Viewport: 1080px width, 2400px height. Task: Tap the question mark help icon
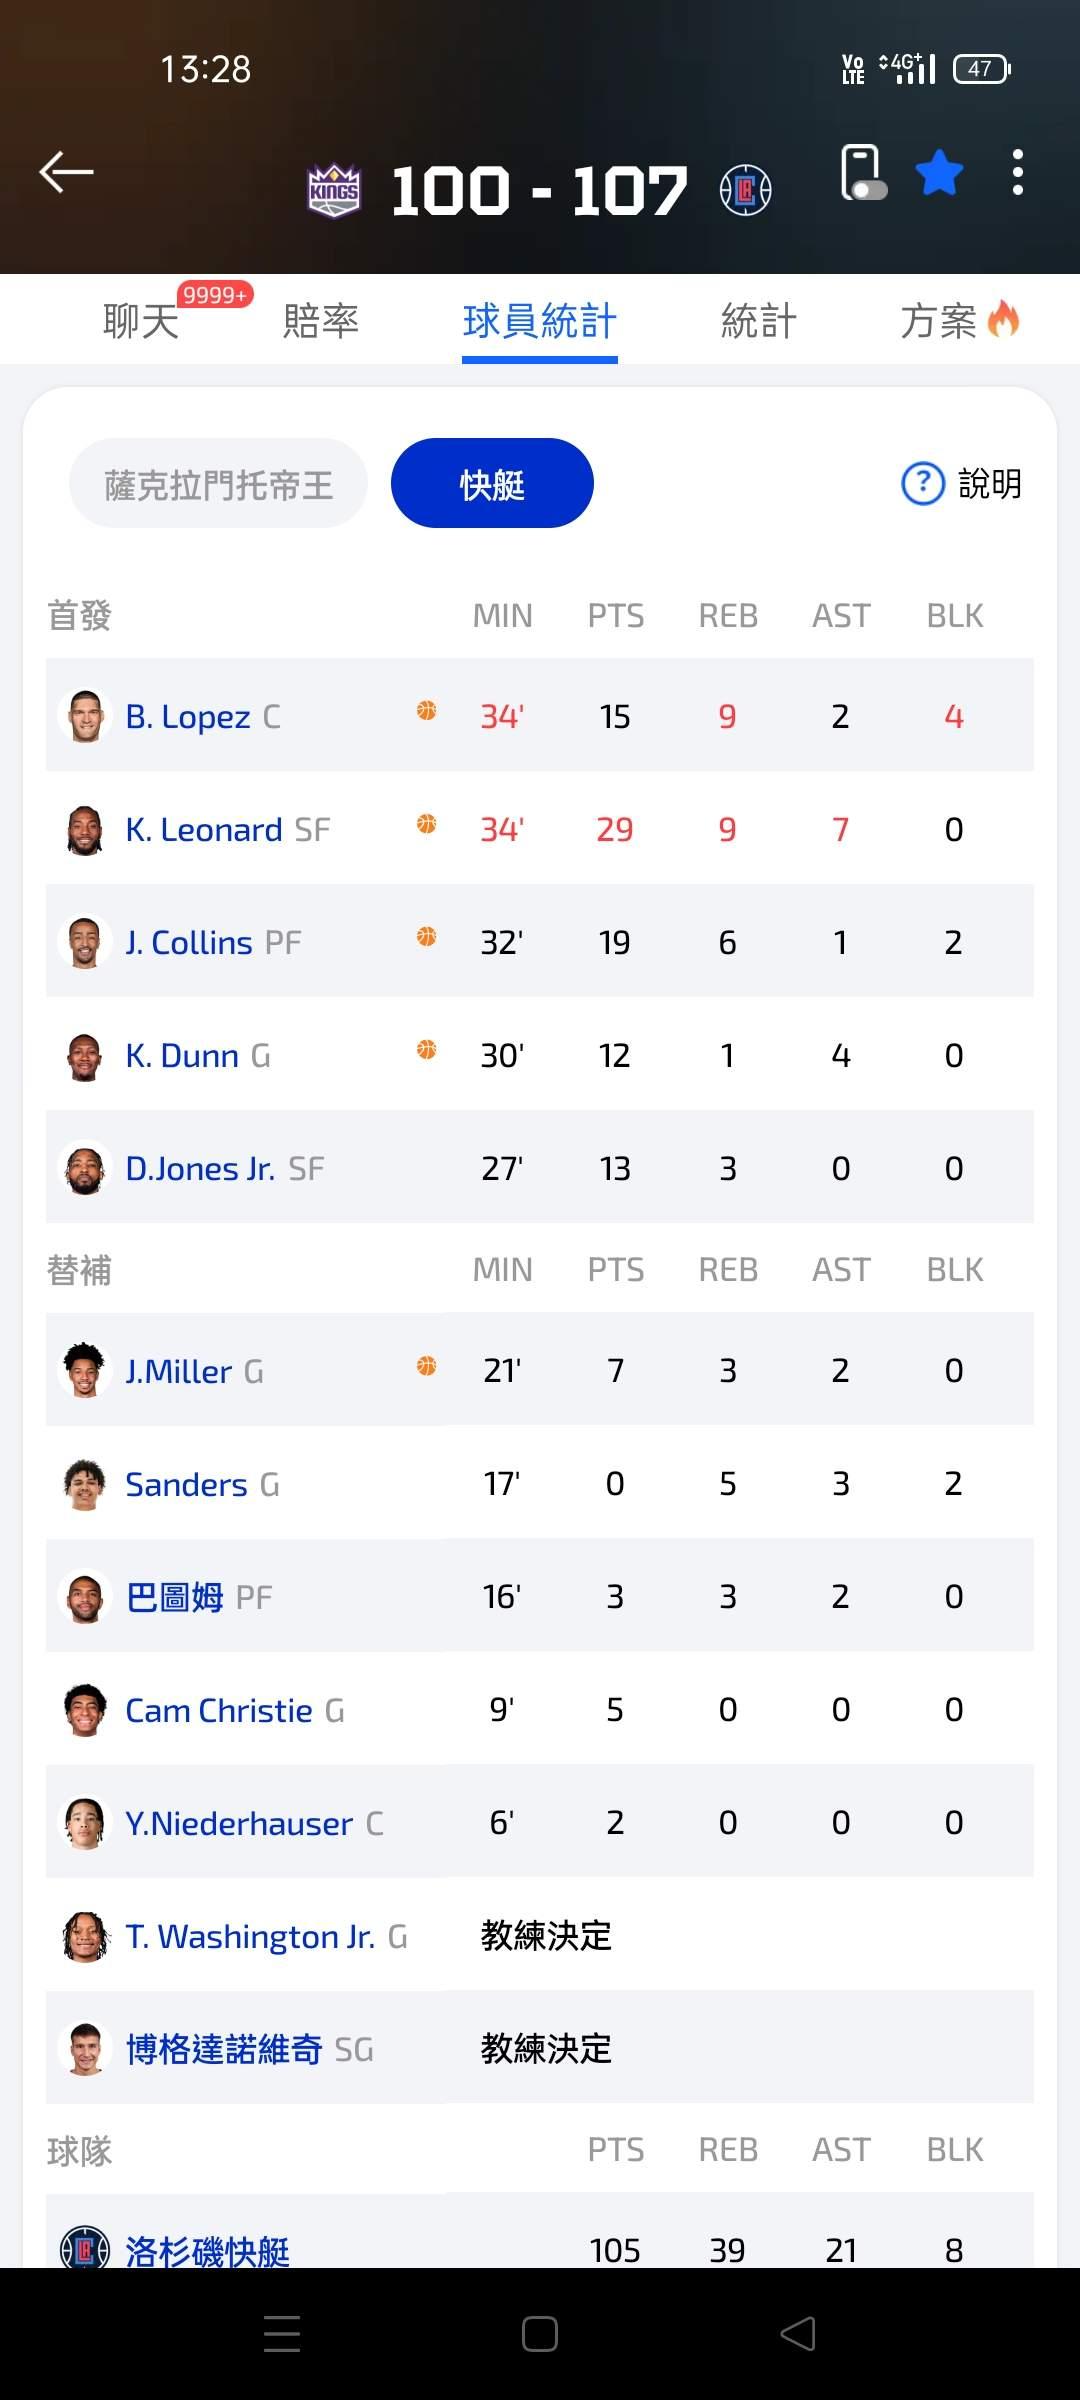coord(922,484)
